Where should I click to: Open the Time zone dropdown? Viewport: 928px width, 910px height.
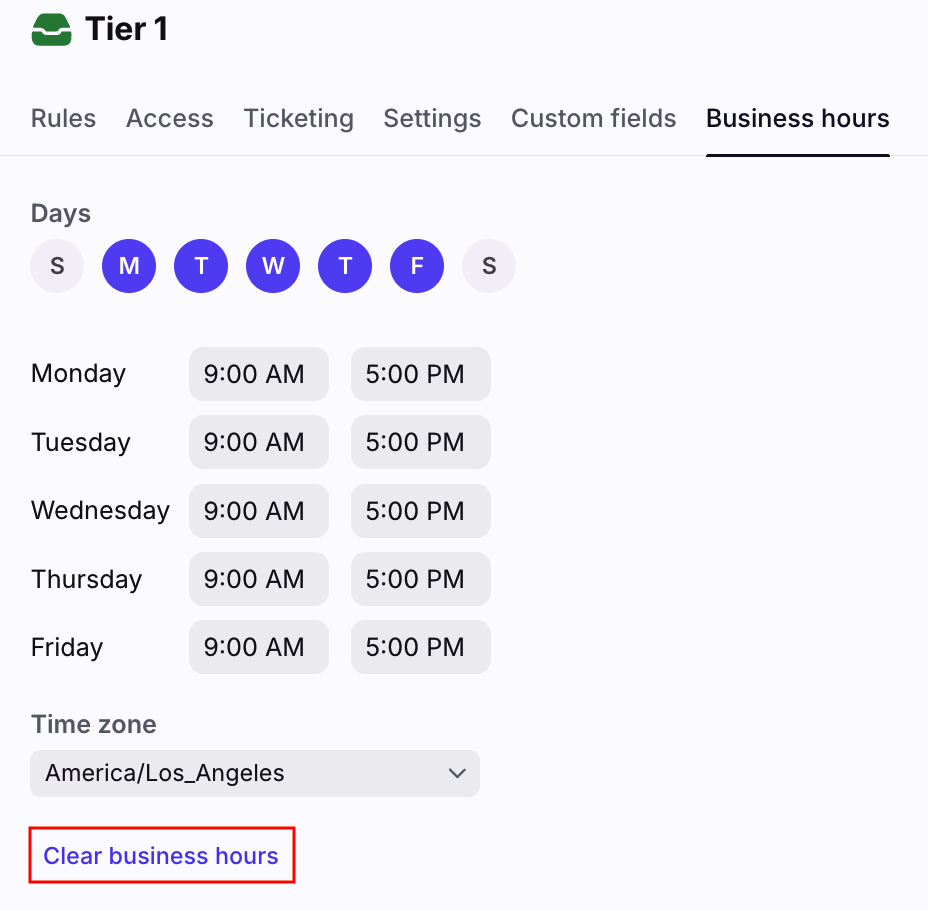click(255, 773)
